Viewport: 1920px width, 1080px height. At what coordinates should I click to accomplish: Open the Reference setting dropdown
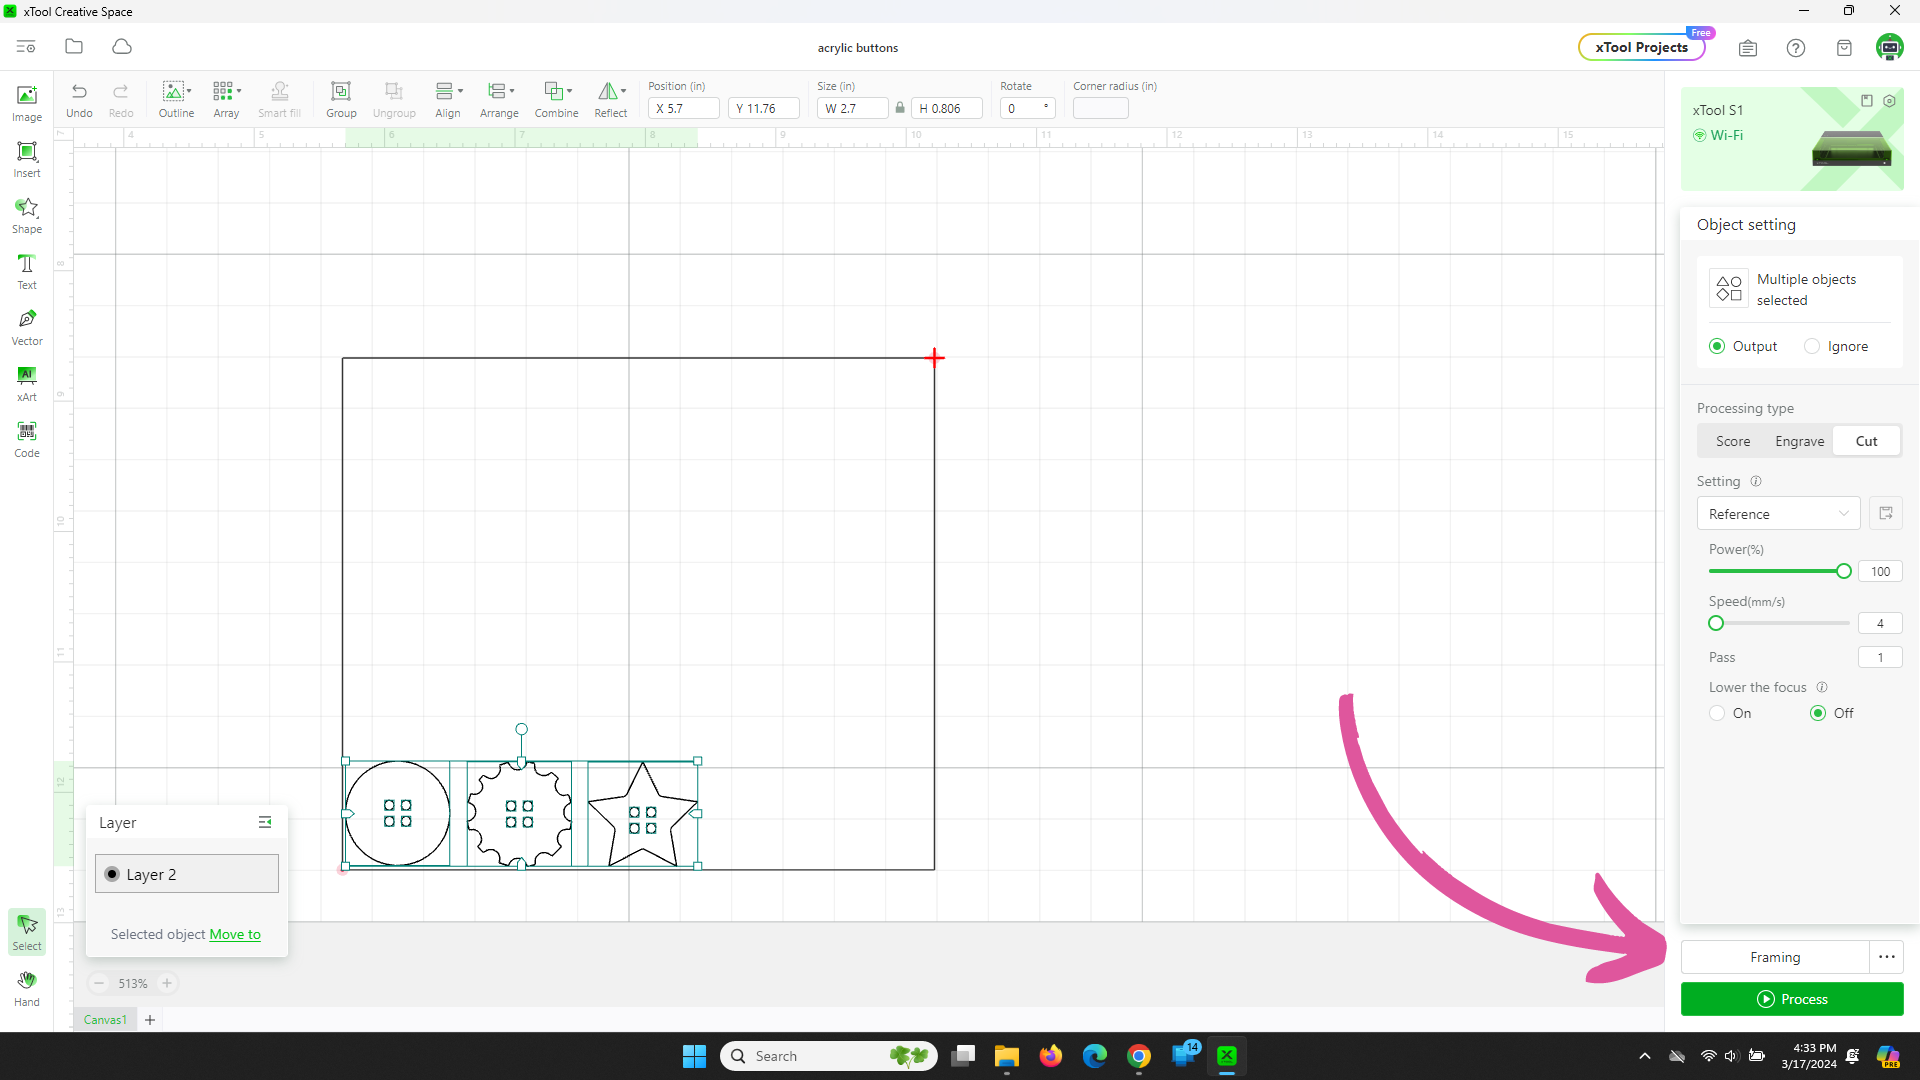coord(1778,513)
